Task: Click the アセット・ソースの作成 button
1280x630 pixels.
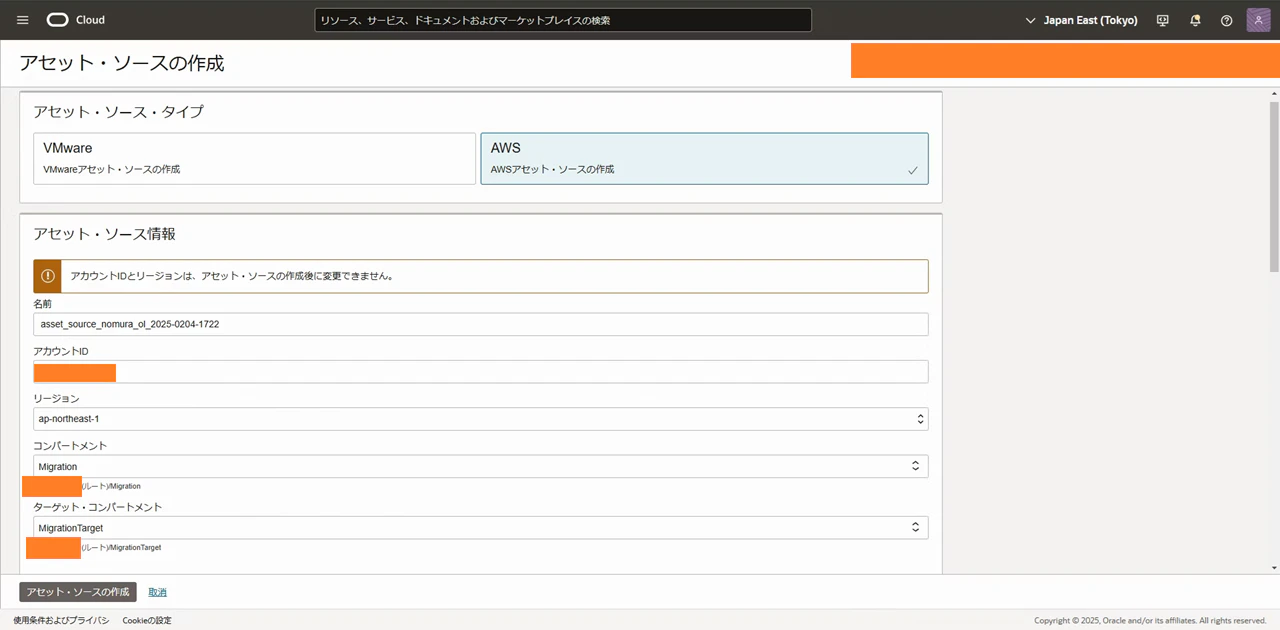Action: tap(78, 592)
